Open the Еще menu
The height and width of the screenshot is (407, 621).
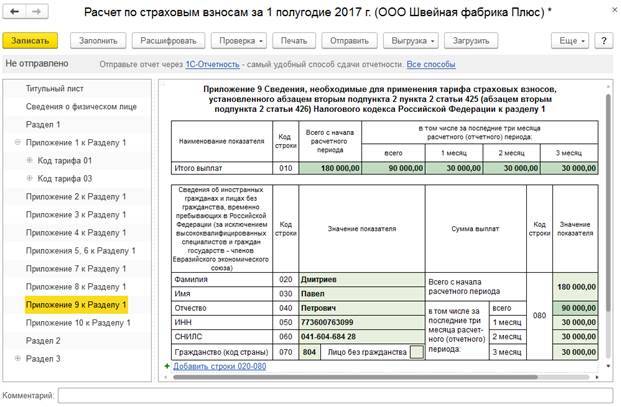(571, 41)
